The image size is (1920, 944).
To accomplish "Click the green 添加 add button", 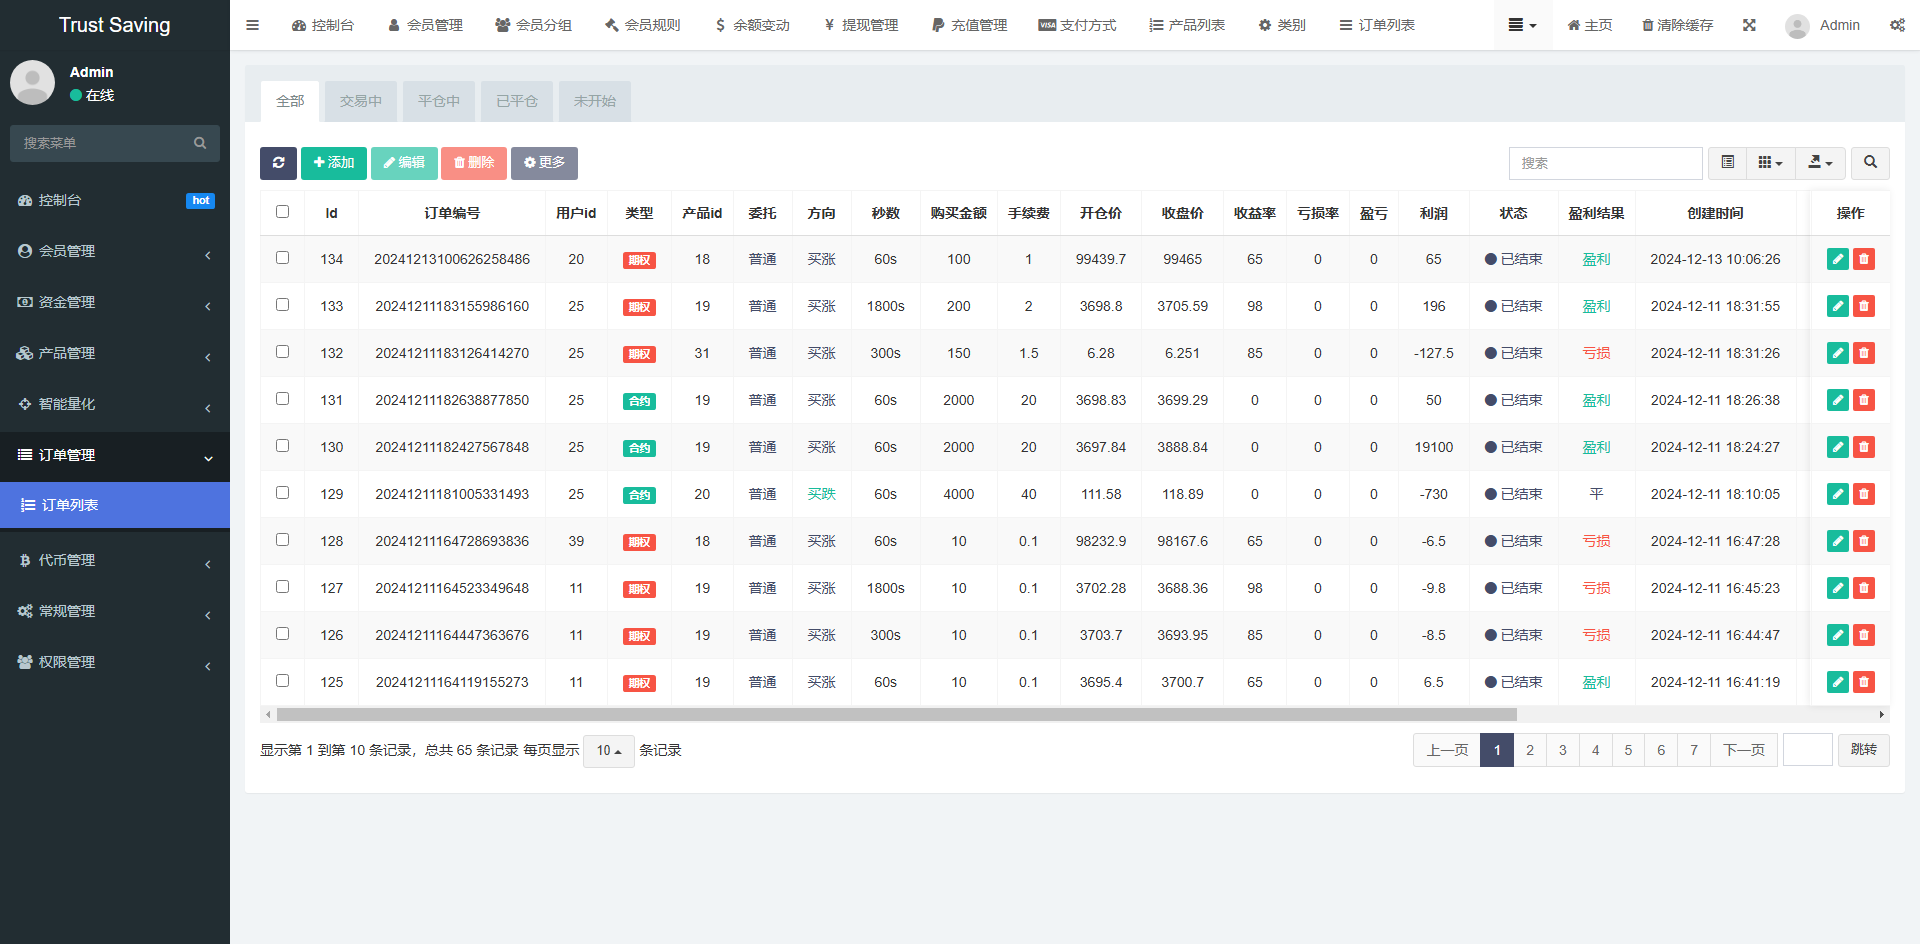I will 334,163.
